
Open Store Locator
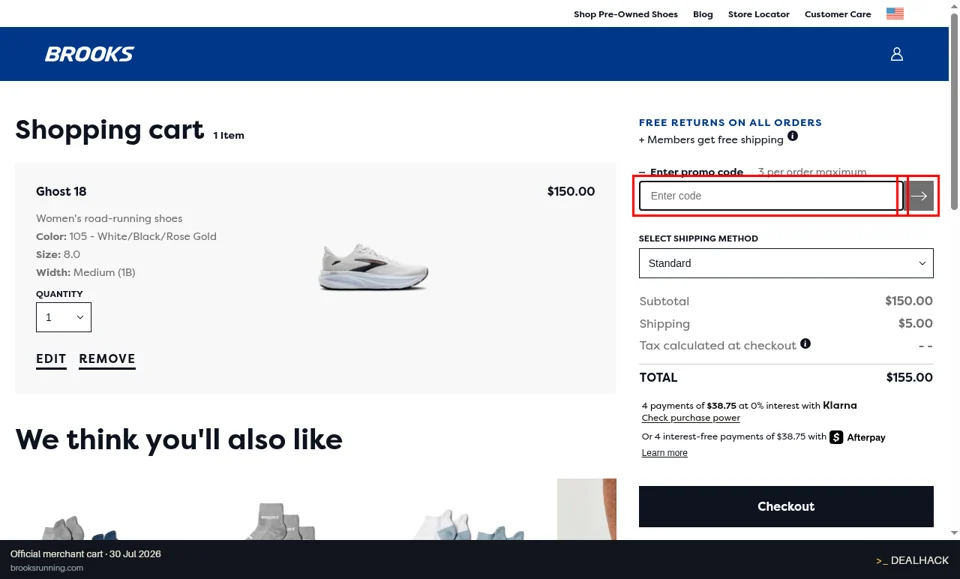(x=759, y=14)
